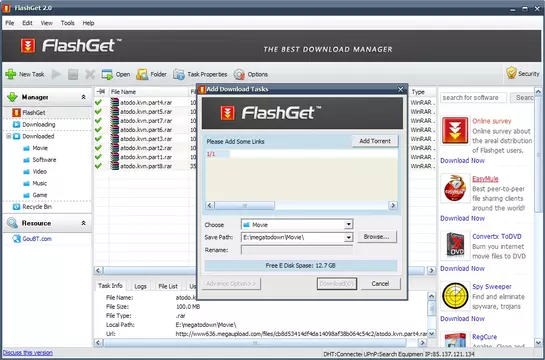Open the Edit menu
Viewport: 545px width, 360px height.
pyautogui.click(x=27, y=23)
